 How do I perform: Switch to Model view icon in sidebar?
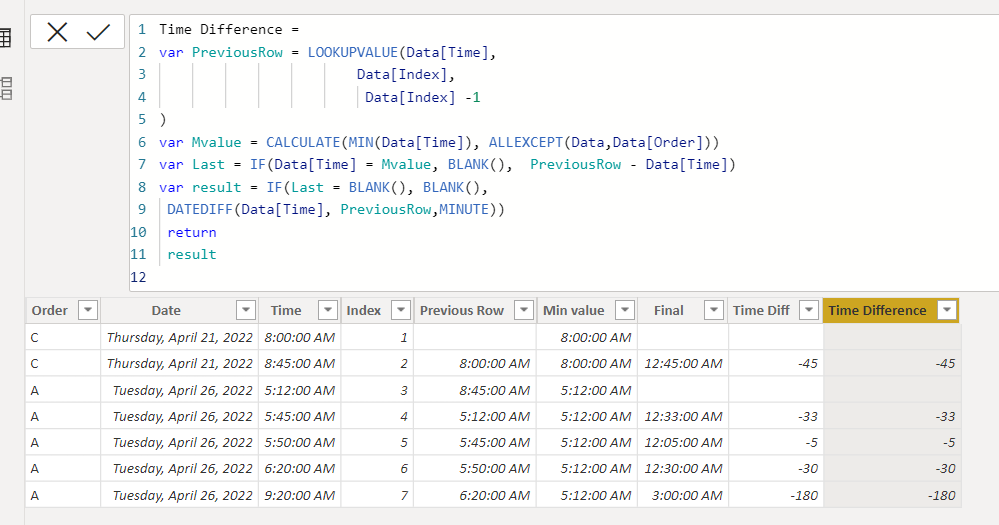tap(6, 88)
